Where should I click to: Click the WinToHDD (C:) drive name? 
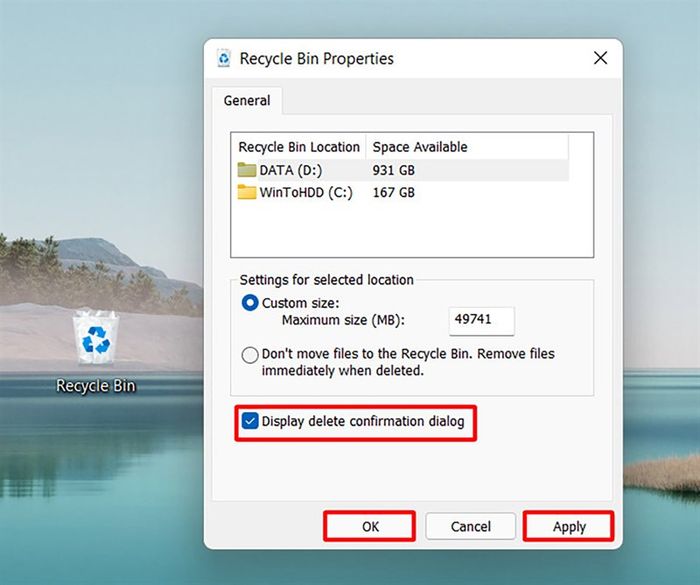(306, 192)
